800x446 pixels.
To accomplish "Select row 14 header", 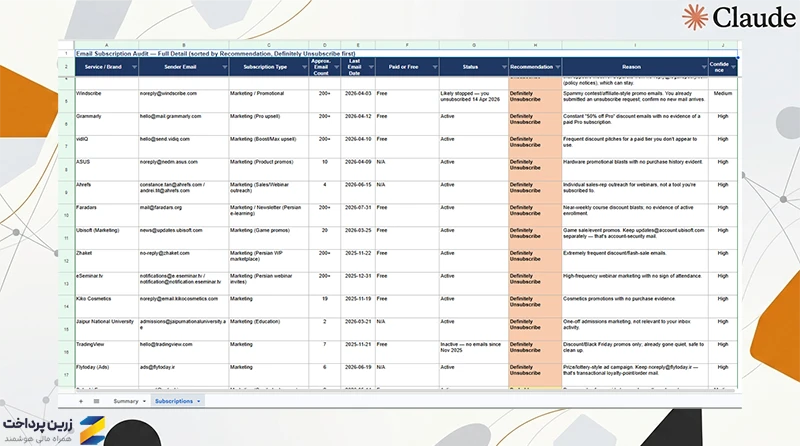I will (66, 307).
